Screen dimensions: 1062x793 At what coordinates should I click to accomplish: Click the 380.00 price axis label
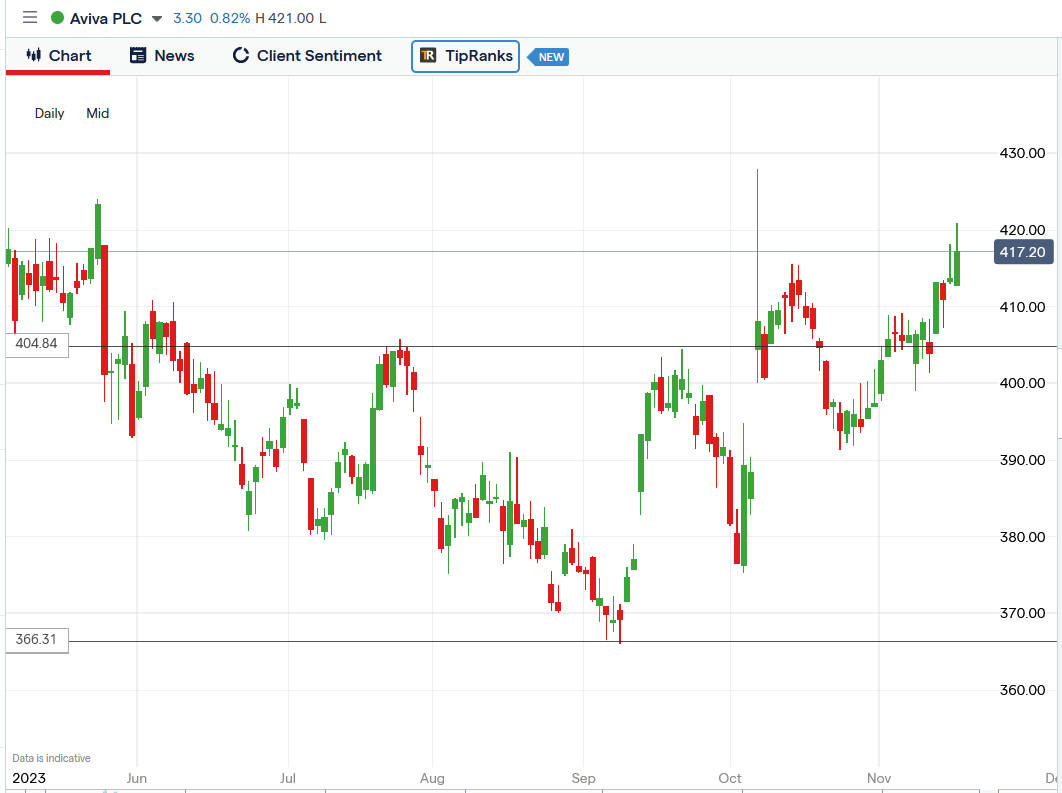(1022, 537)
